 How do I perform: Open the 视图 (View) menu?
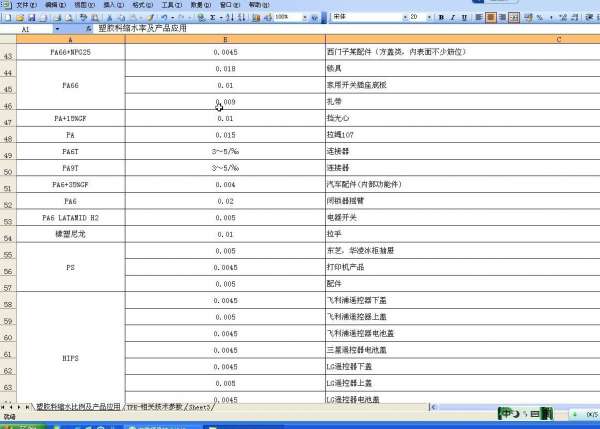[85, 5]
